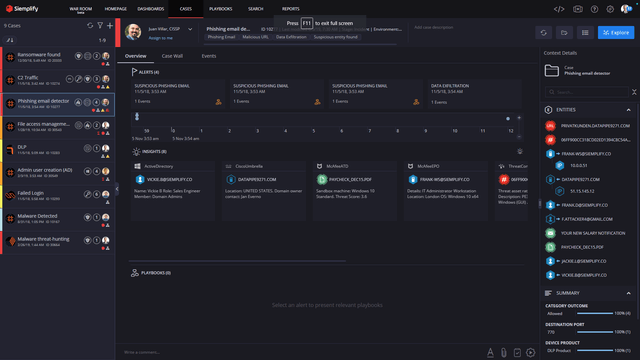The height and width of the screenshot is (360, 640).
Task: Click the Suspicious entity found tag
Action: [x=336, y=37]
